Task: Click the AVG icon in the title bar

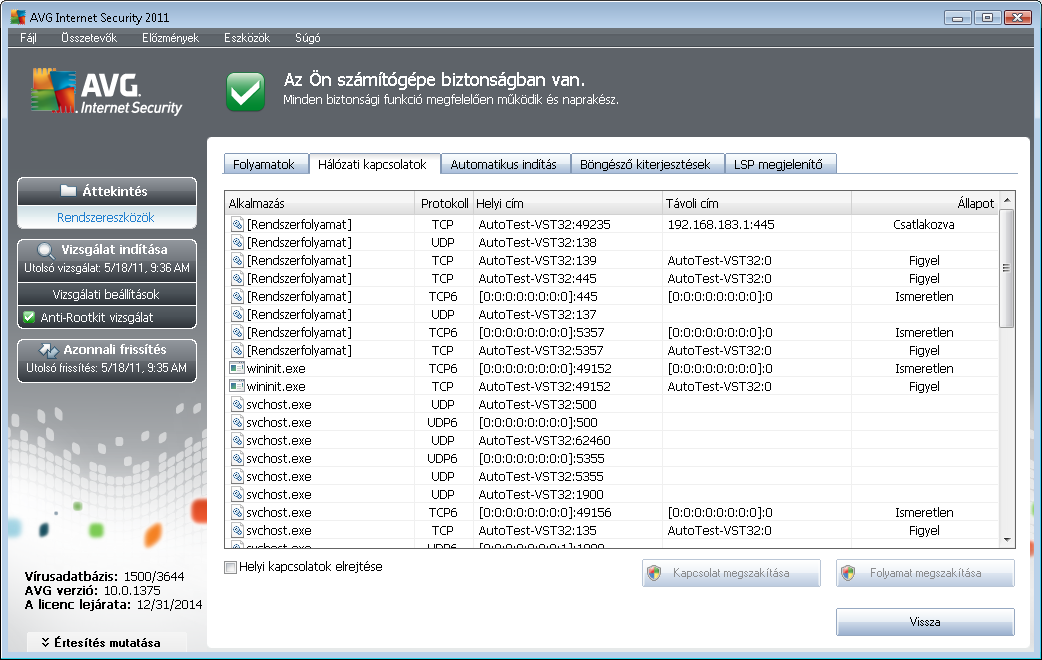Action: [18, 17]
